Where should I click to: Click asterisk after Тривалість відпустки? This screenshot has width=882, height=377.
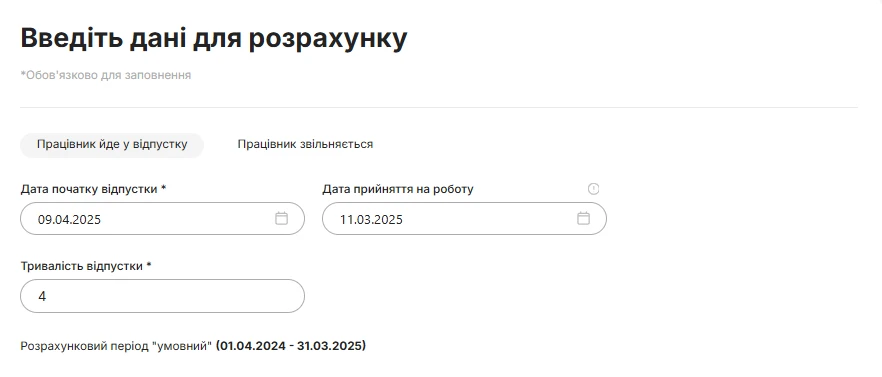tap(148, 265)
